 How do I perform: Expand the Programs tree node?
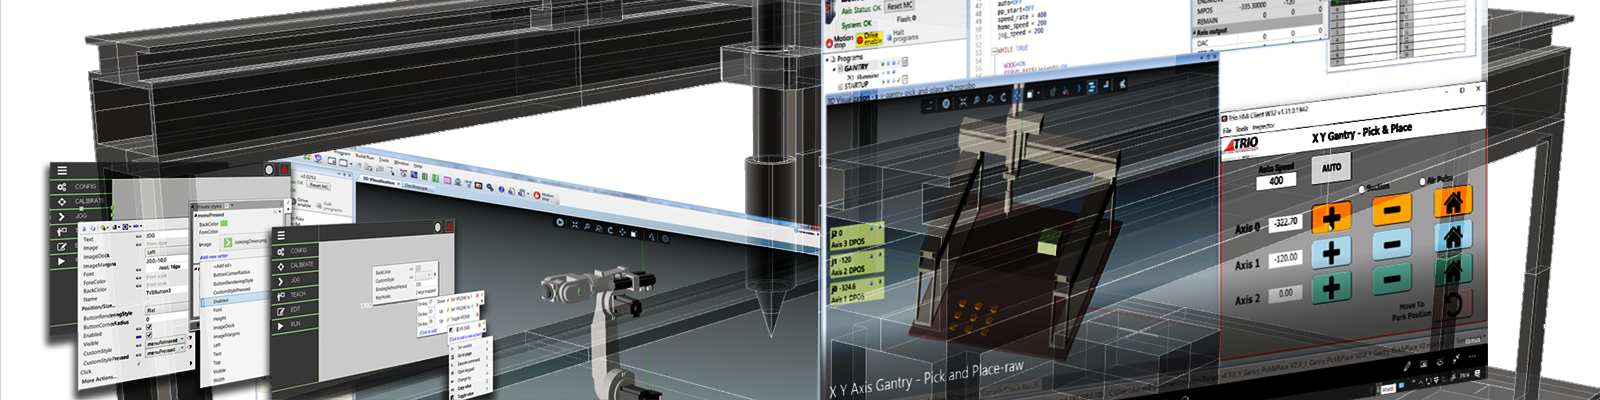829,59
